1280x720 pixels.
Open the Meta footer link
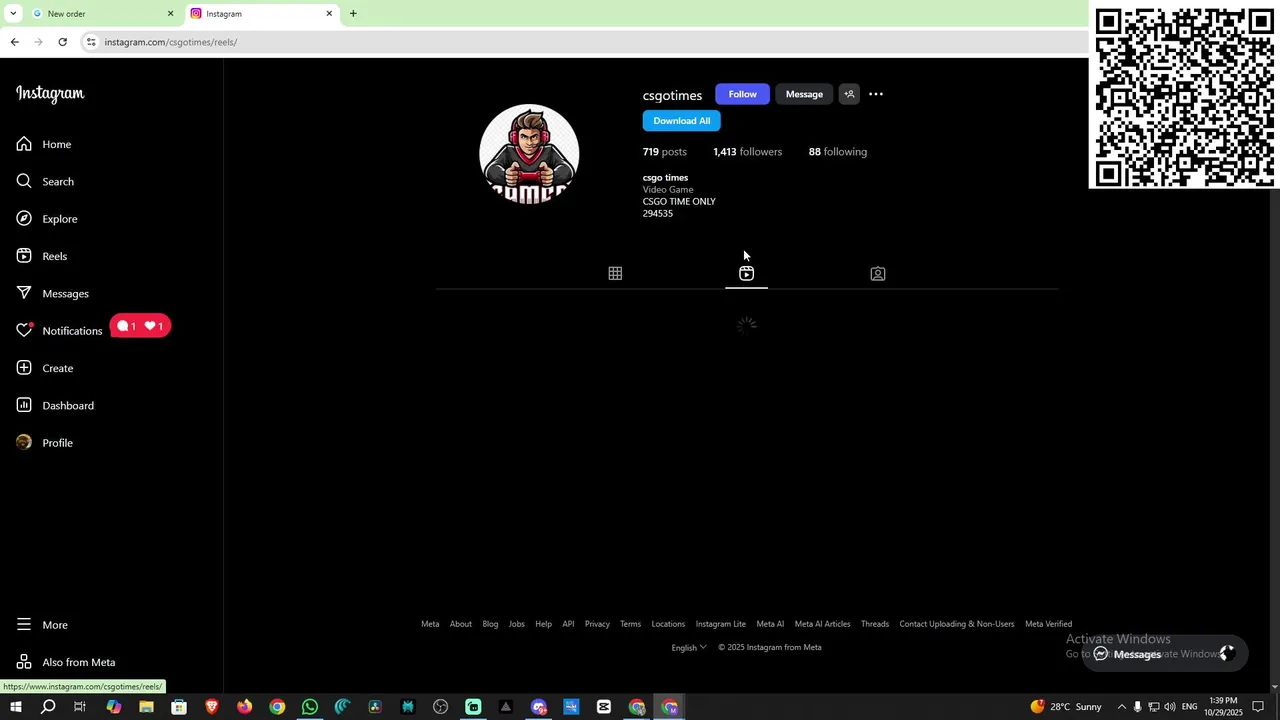[x=430, y=624]
